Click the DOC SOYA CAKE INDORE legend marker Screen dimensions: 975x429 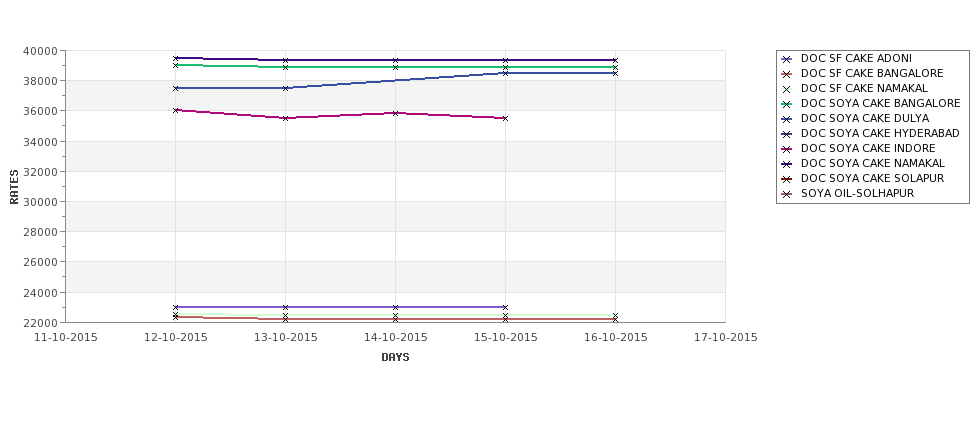tap(787, 149)
